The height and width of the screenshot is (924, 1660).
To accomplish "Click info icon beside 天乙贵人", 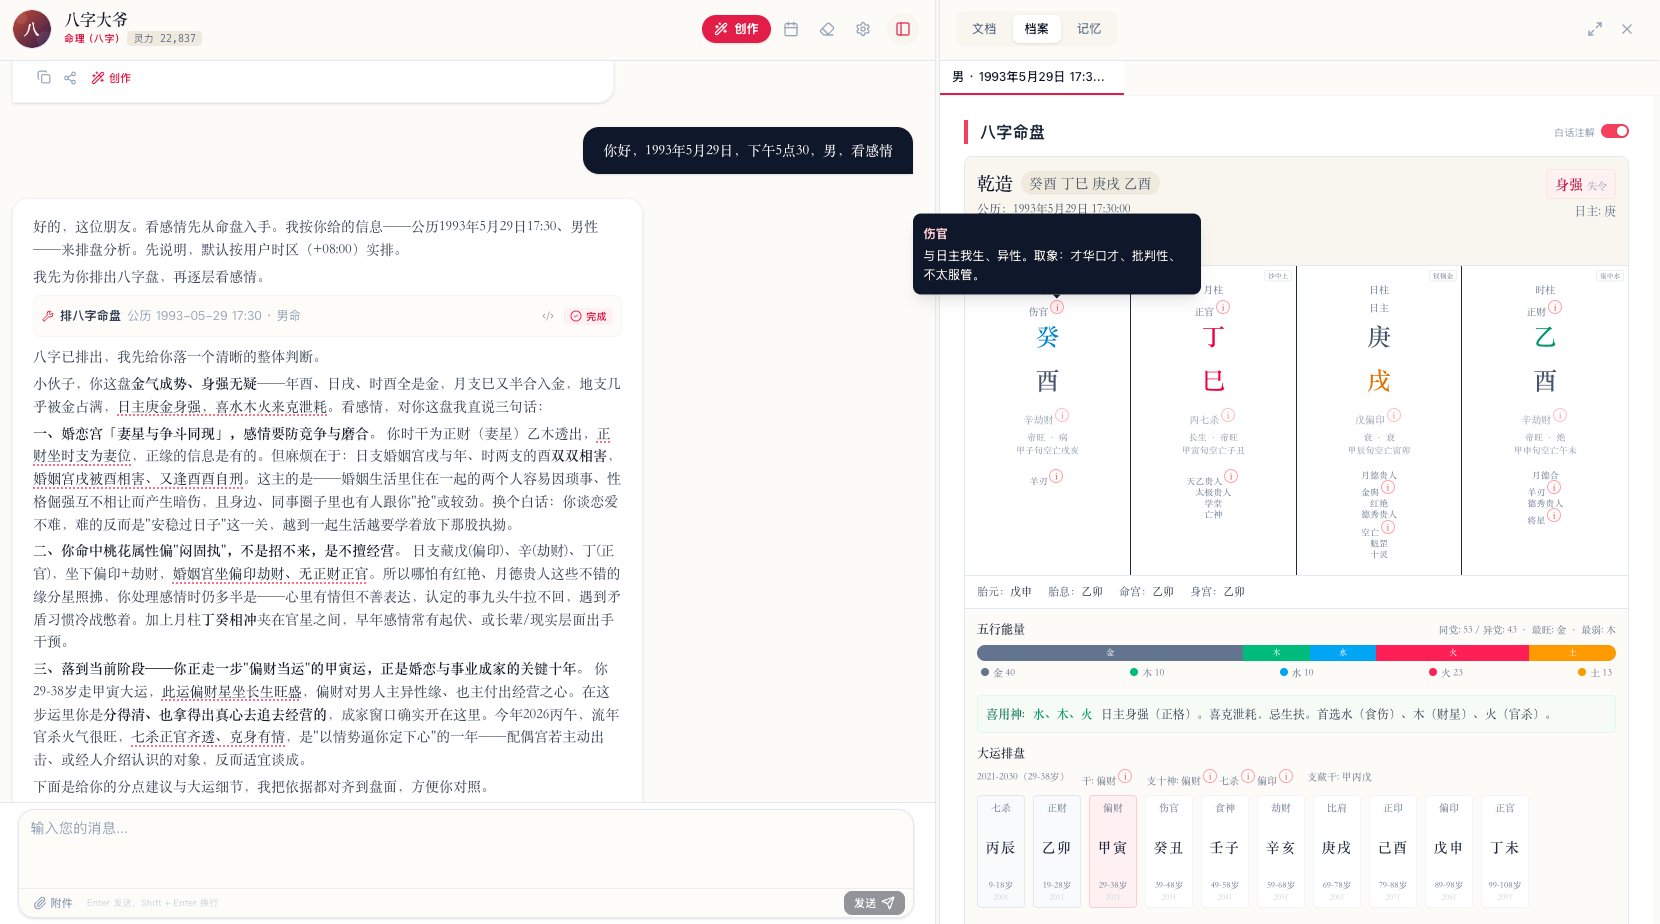I will click(1231, 477).
